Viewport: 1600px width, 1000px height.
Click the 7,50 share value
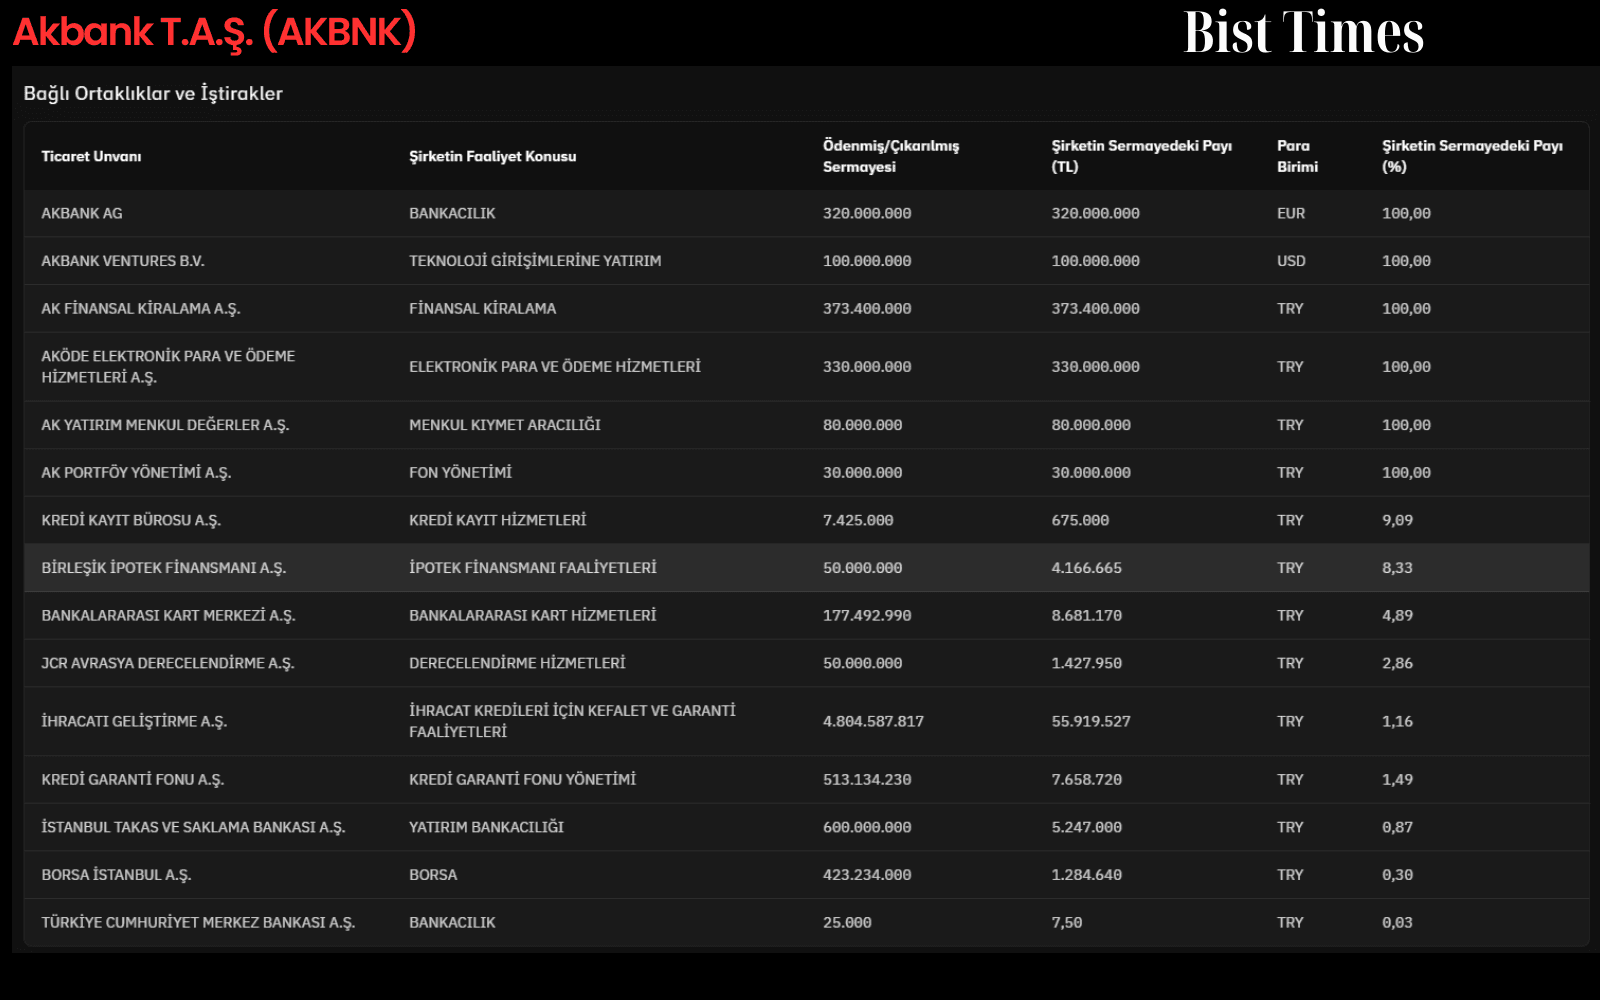(1066, 923)
